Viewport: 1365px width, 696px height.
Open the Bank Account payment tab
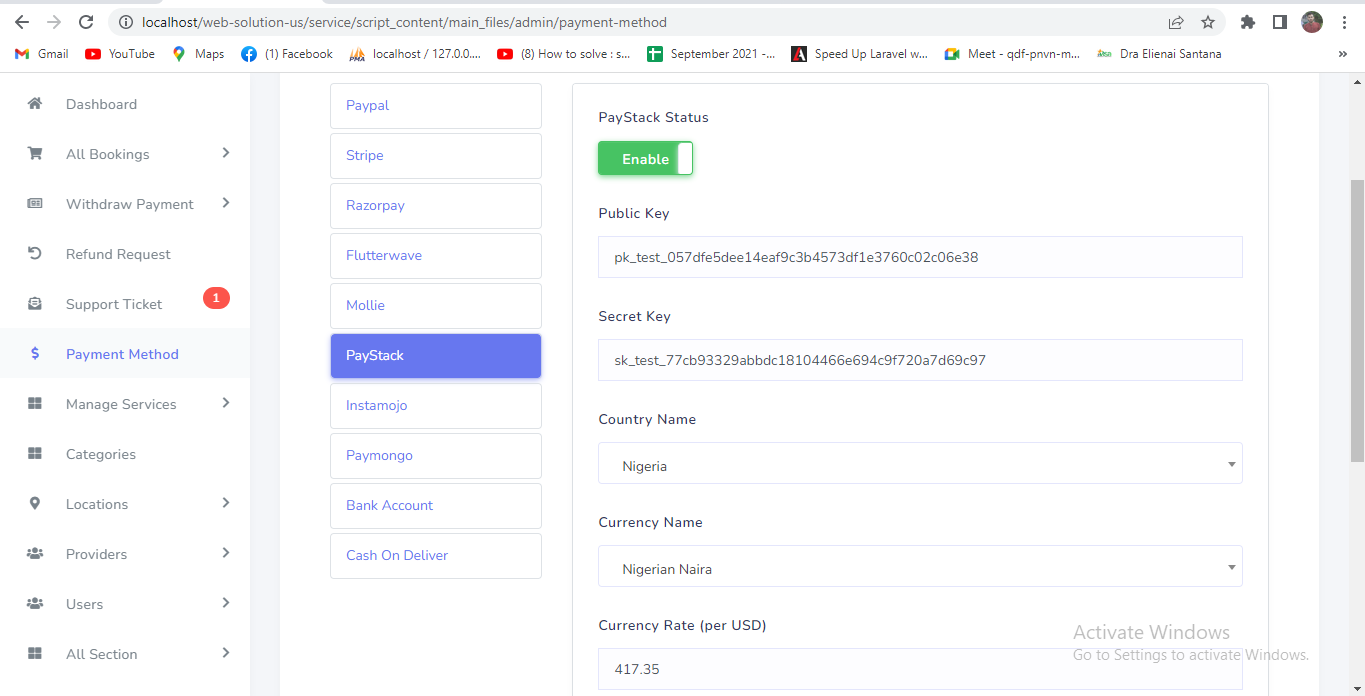(435, 506)
